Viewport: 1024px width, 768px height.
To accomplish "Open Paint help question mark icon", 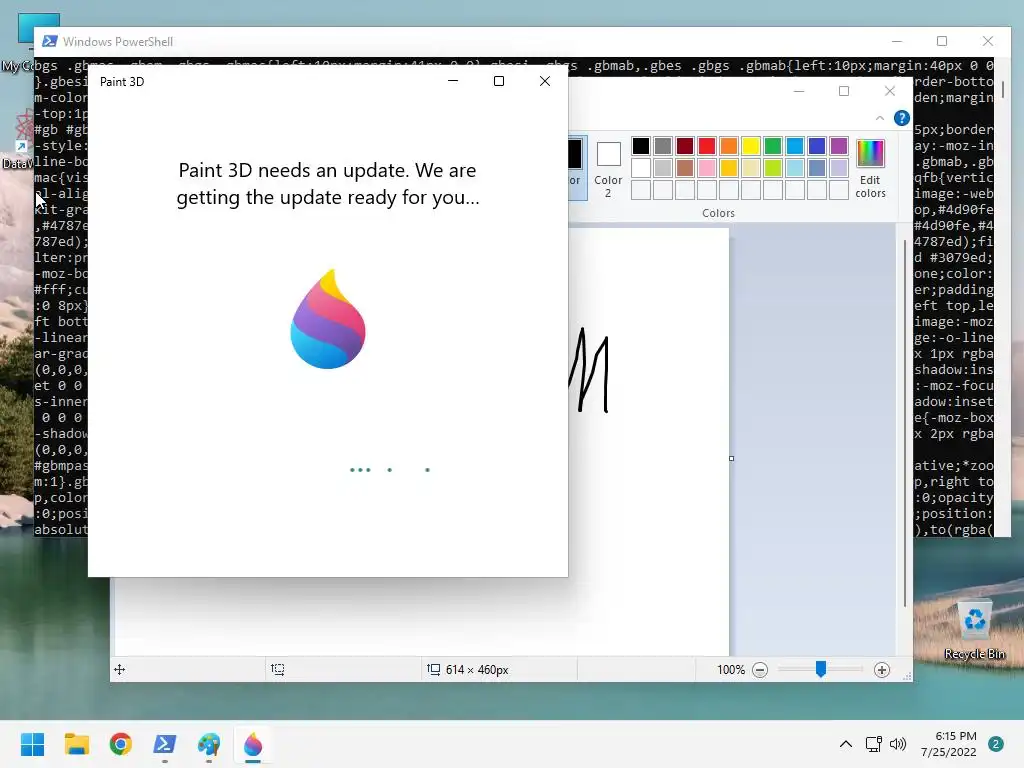I will pyautogui.click(x=901, y=118).
